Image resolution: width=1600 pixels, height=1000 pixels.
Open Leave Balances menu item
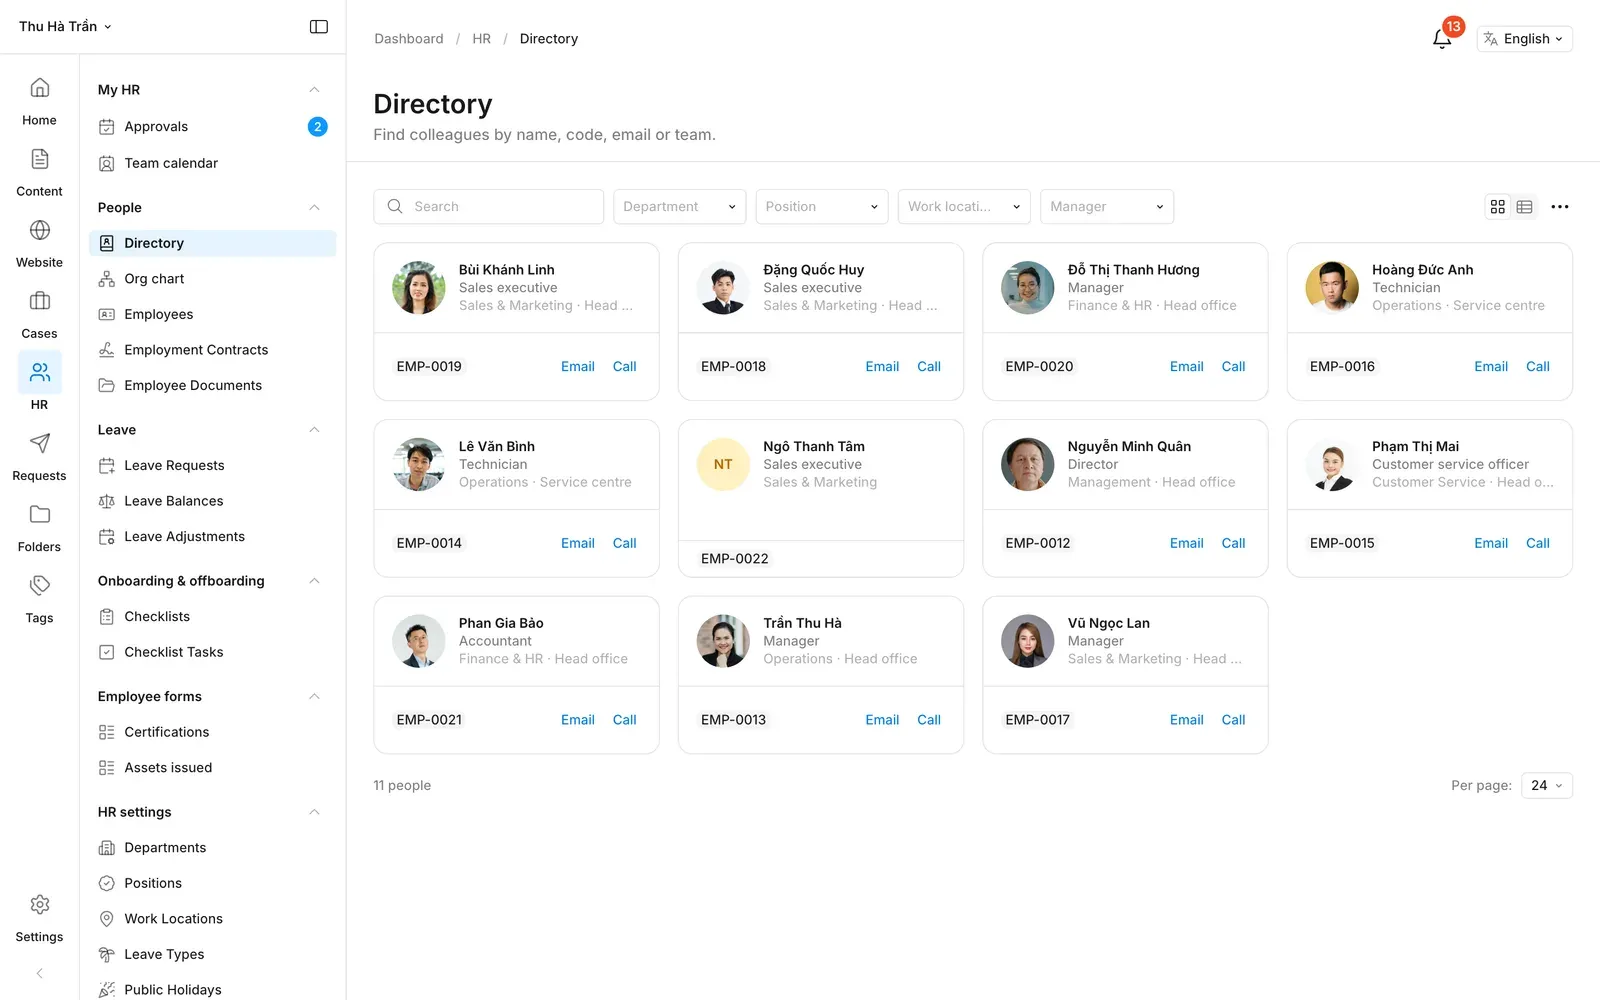[x=212, y=501]
